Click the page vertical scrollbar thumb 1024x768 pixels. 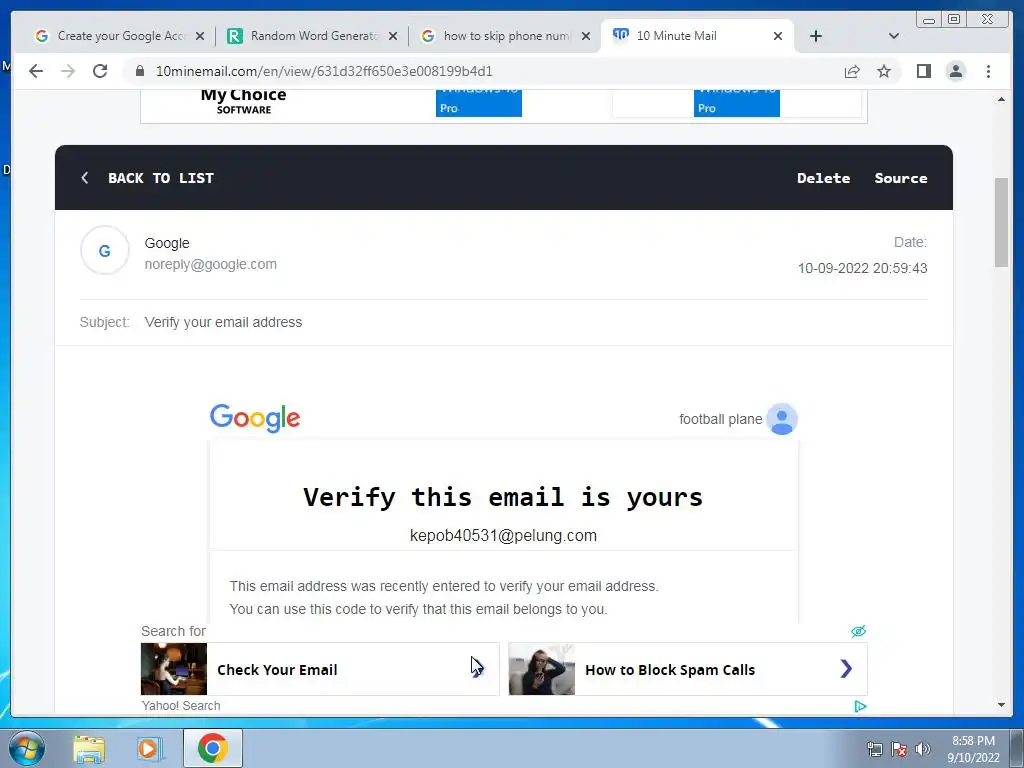tap(1001, 222)
